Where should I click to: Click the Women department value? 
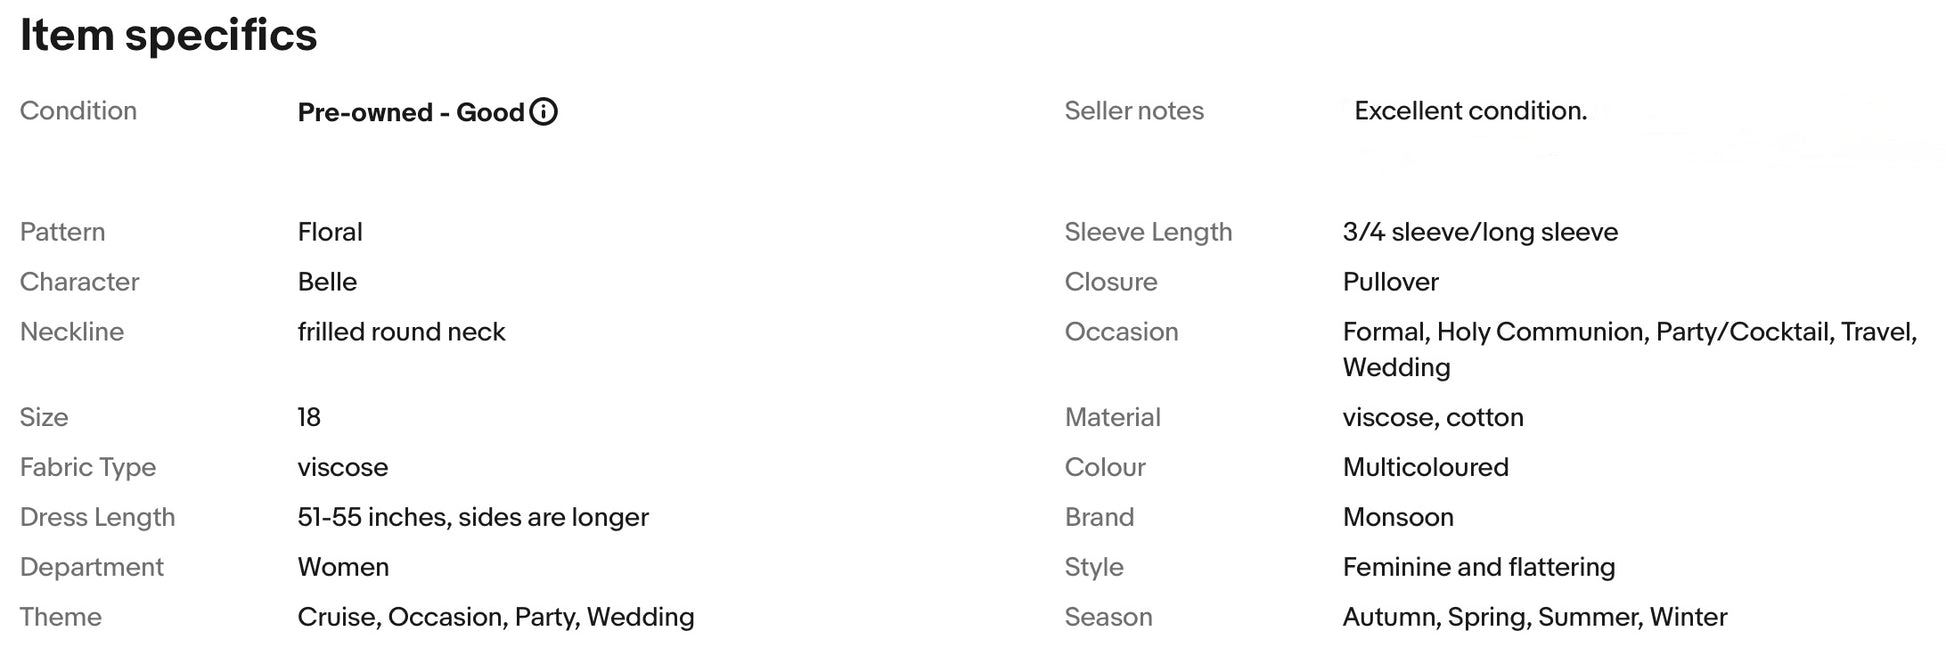(343, 567)
